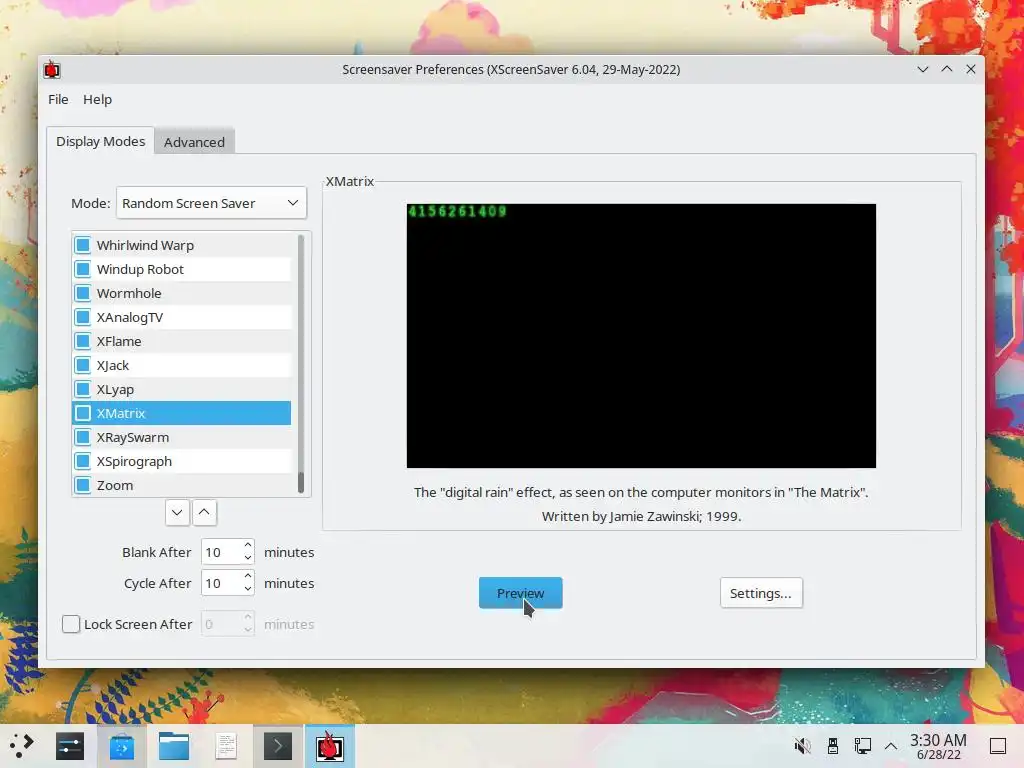Screen dimensions: 1024x768
Task: Switch to the Advanced tab
Action: pos(194,142)
